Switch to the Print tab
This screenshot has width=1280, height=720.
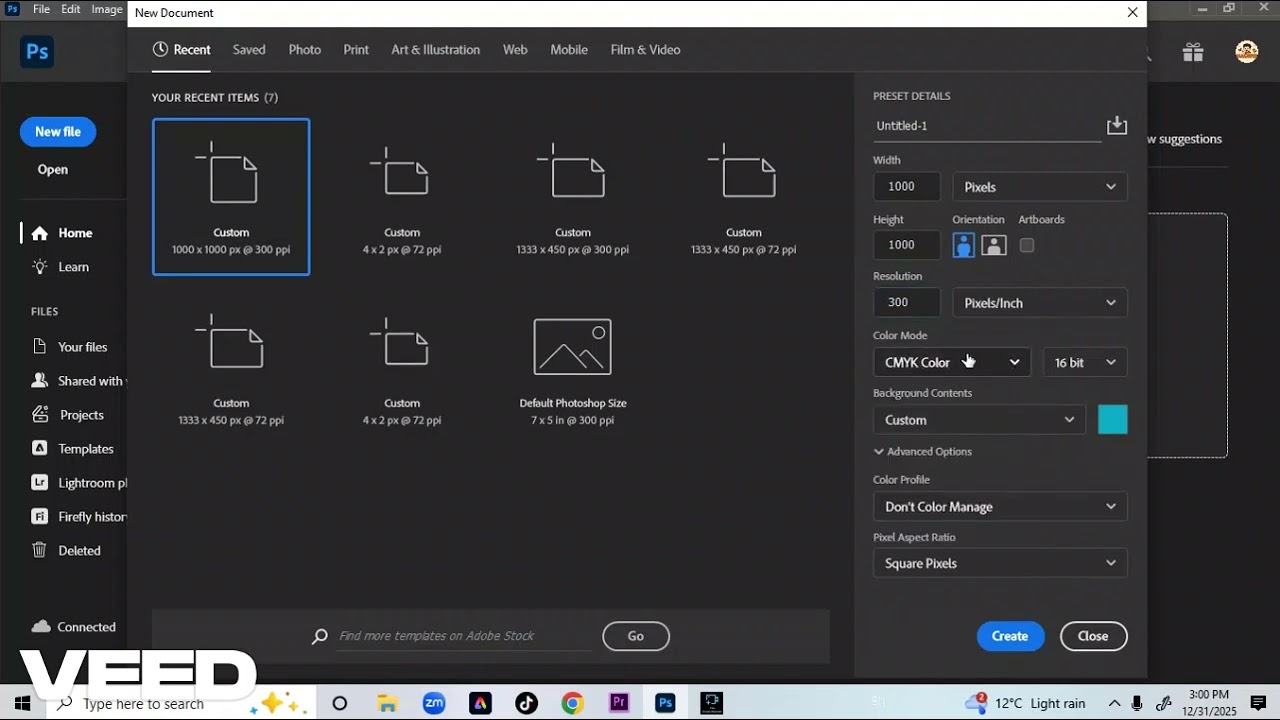tap(356, 50)
